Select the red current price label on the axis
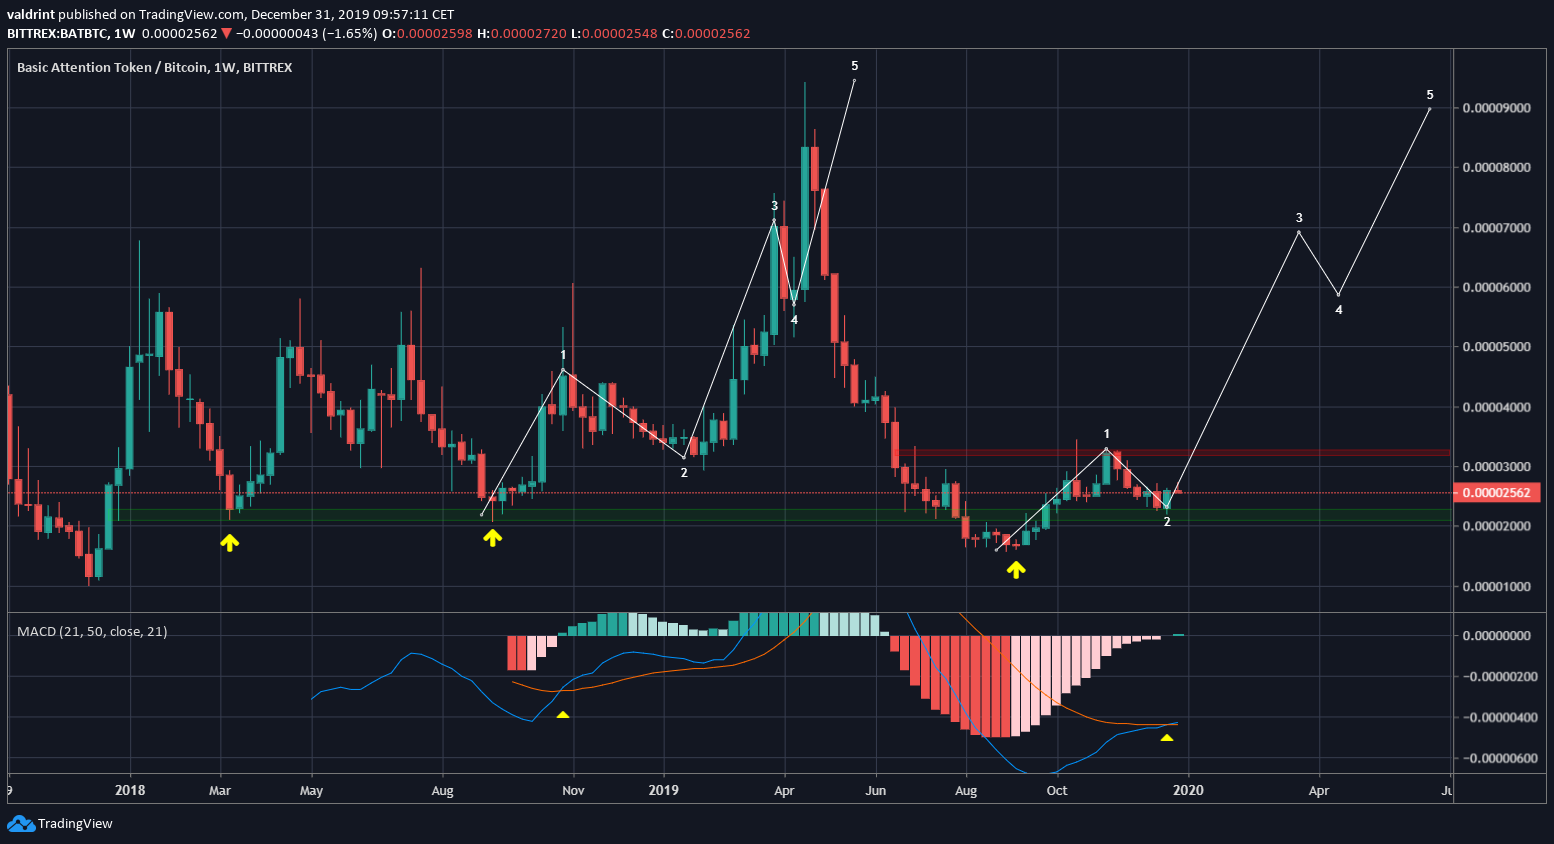The image size is (1554, 844). pos(1497,492)
